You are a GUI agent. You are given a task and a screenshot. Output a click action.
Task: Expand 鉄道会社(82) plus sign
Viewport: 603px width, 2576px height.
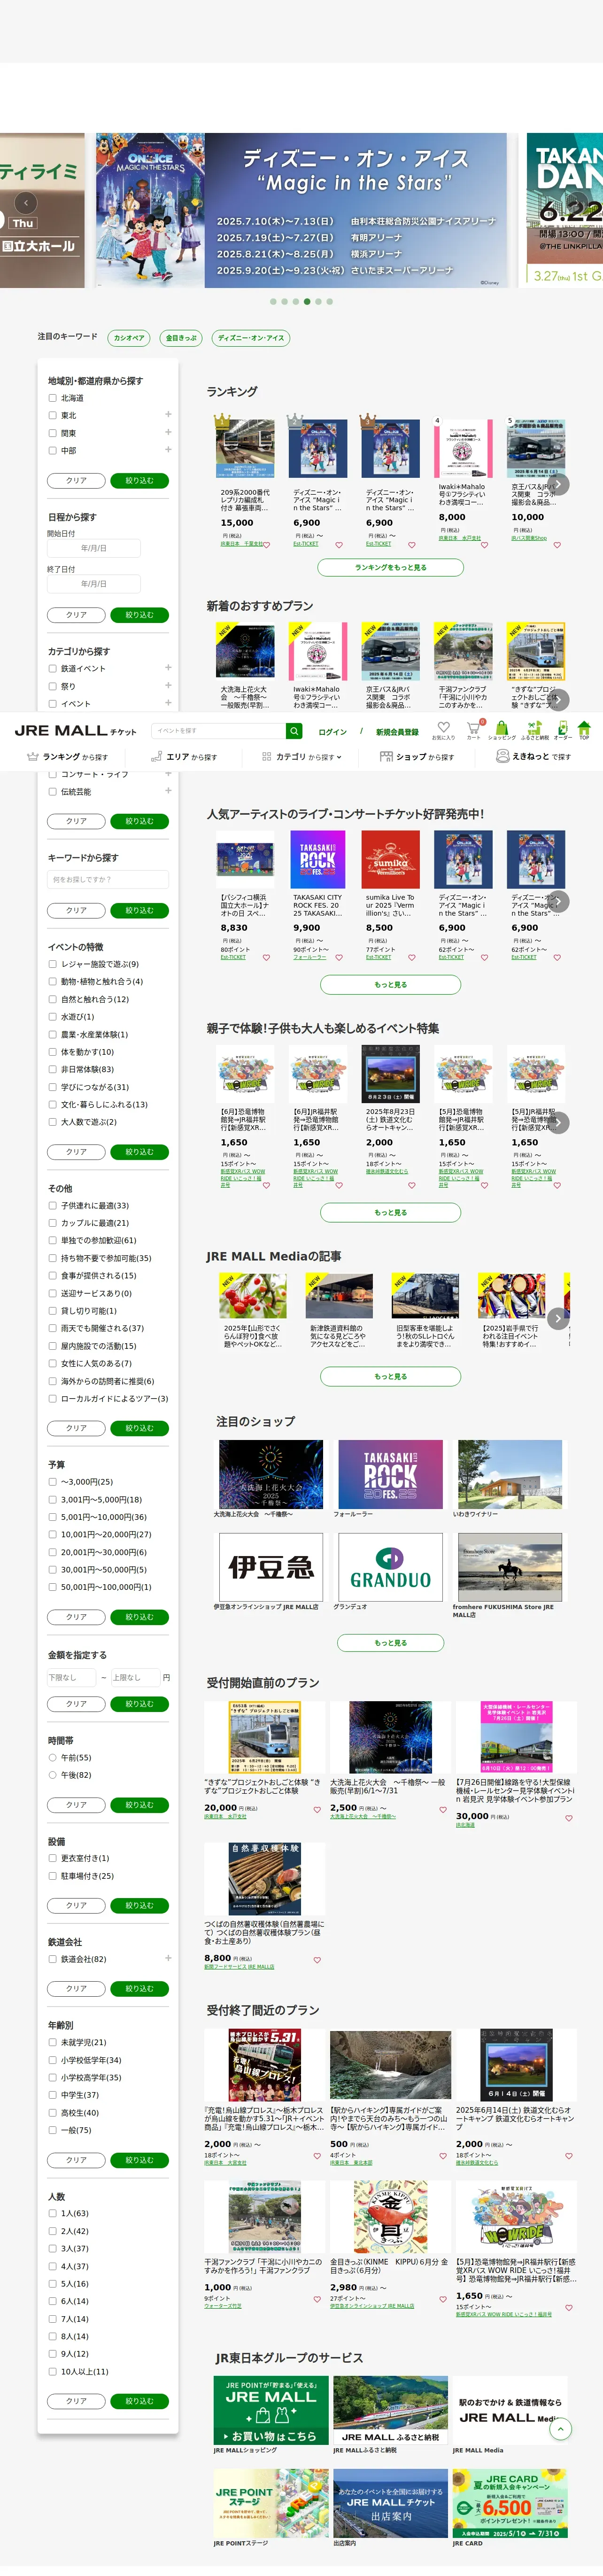(168, 1959)
